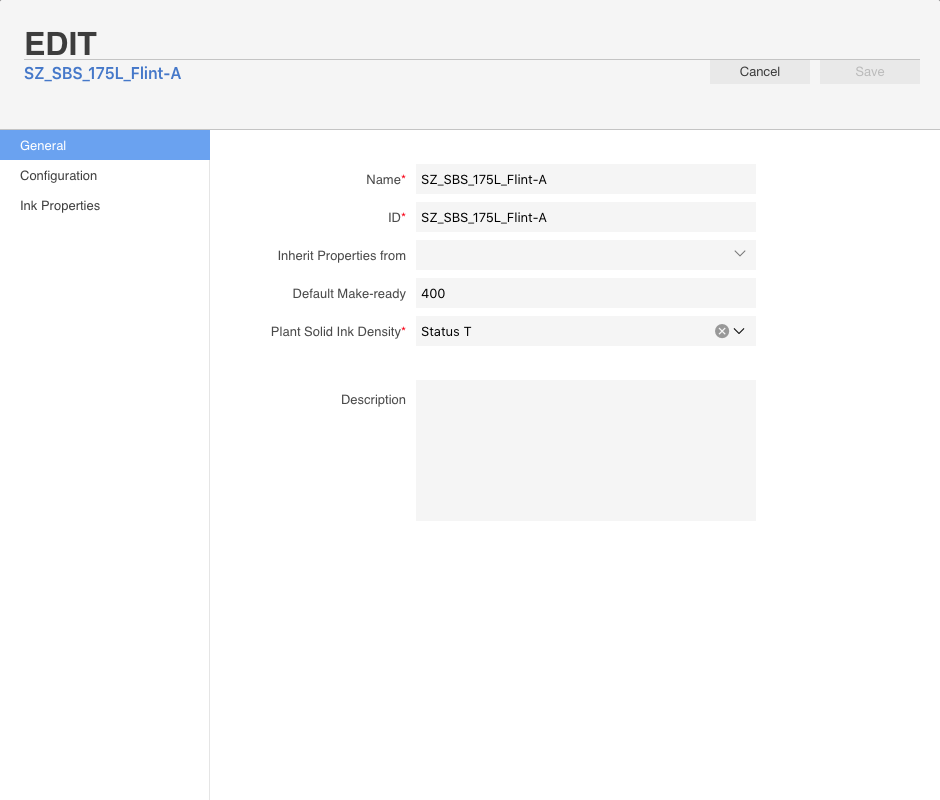Screen dimensions: 940x800
Task: Switch to the General section
Action: [105, 145]
